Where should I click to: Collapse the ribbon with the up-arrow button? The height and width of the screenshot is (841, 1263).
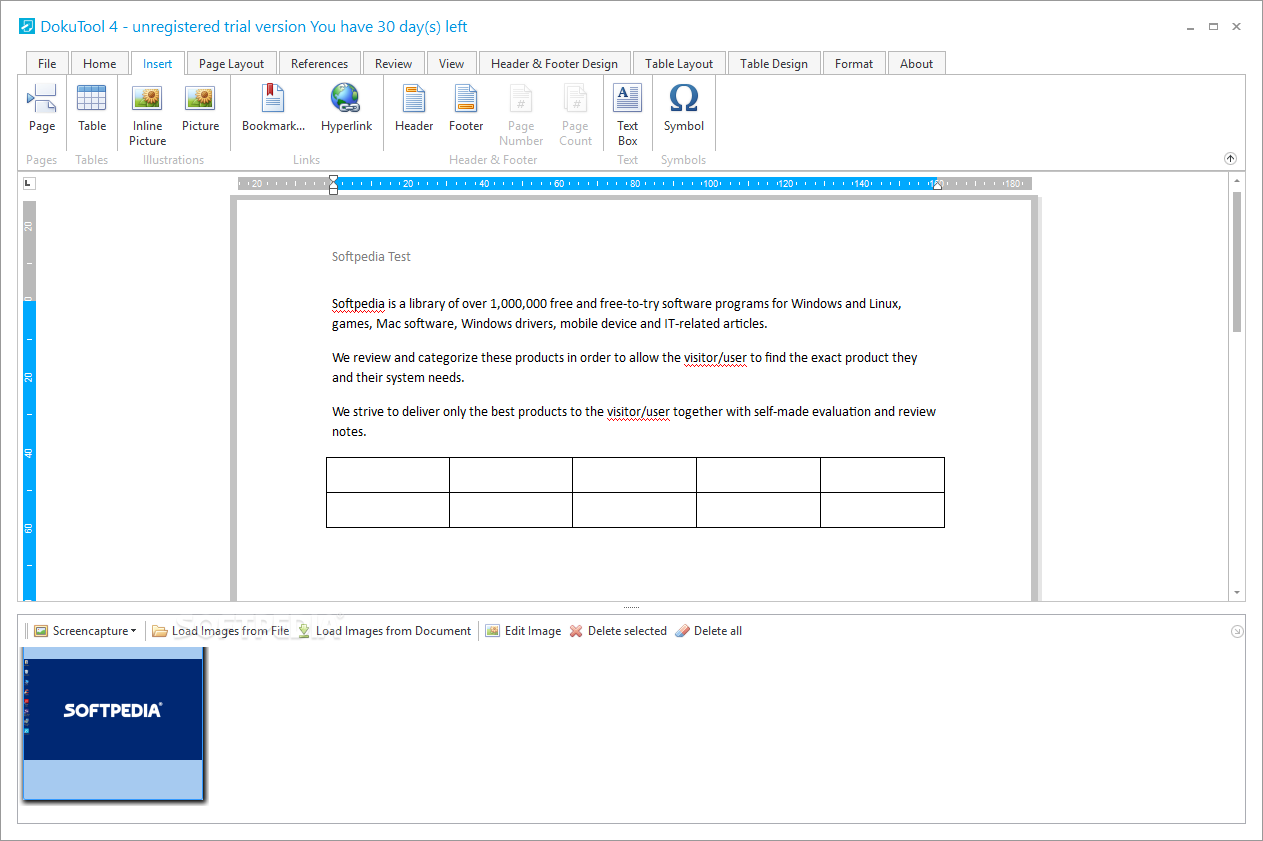pos(1230,159)
